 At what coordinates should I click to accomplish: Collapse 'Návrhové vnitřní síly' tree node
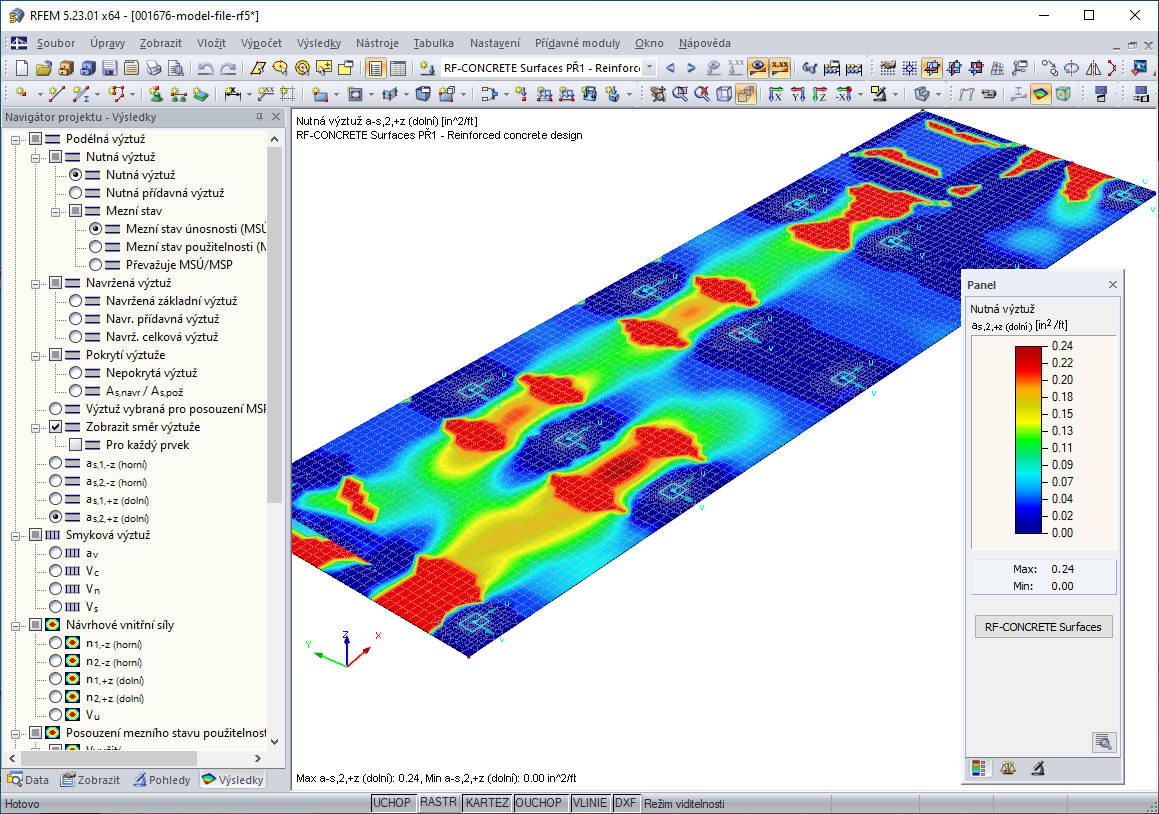(15, 625)
